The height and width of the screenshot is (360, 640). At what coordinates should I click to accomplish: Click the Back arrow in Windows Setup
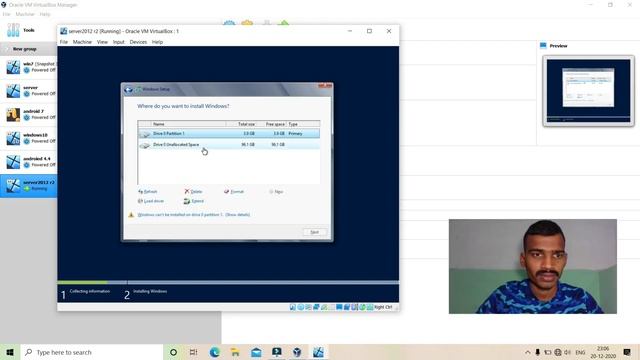pos(128,89)
